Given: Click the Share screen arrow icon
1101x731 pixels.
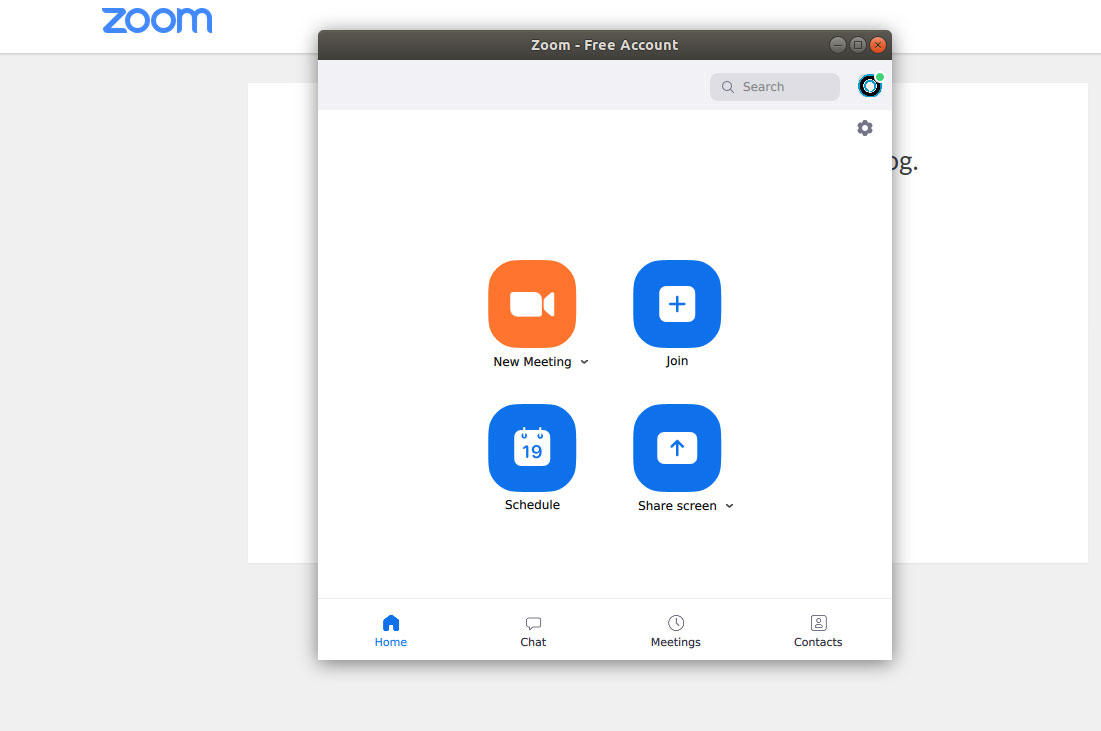Looking at the screenshot, I should point(677,447).
